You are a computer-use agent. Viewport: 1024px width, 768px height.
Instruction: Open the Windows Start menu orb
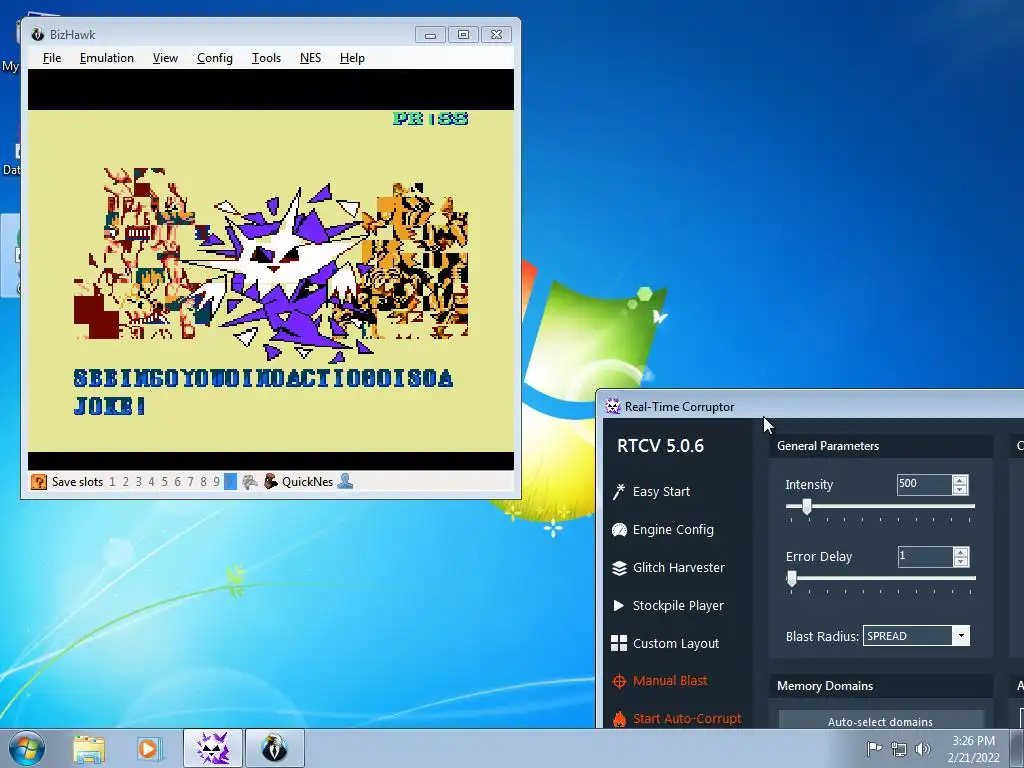27,748
